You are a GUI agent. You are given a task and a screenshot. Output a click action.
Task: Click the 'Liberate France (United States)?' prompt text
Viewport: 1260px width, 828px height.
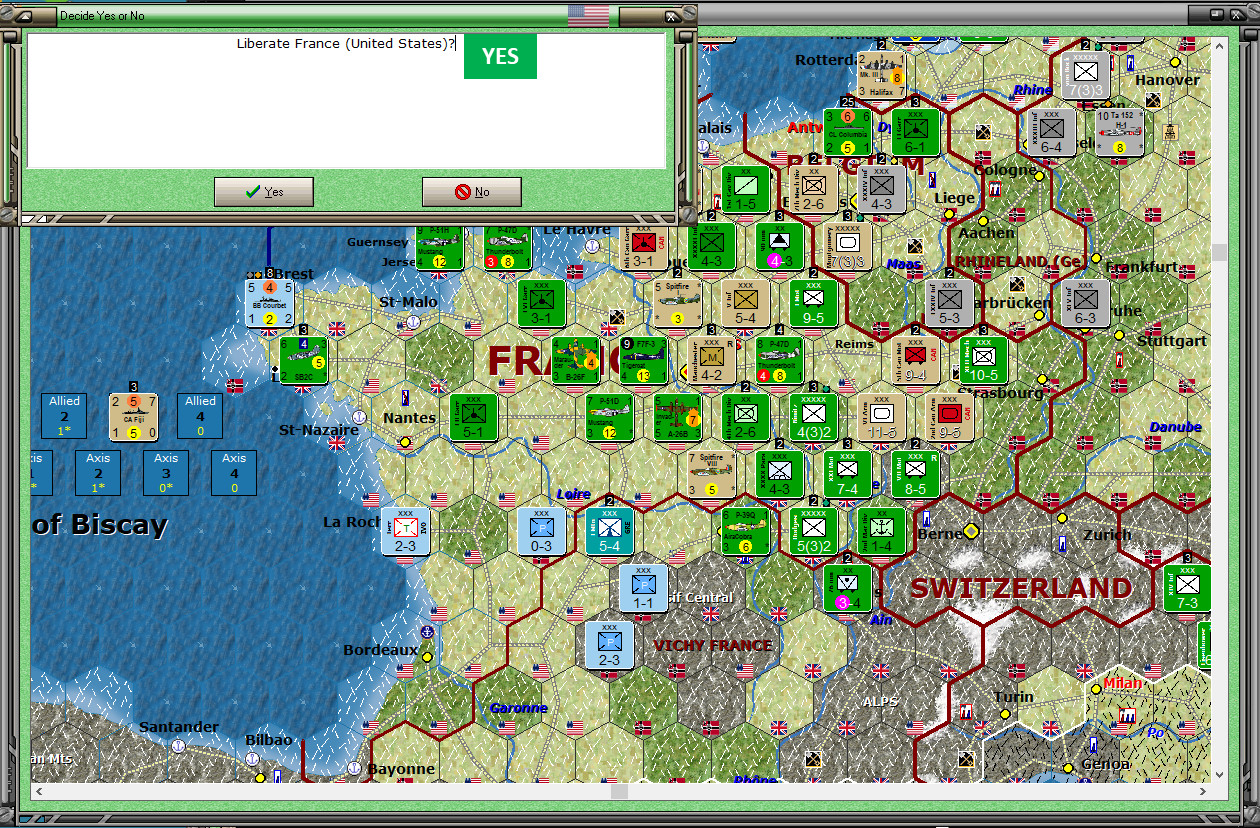[x=346, y=43]
